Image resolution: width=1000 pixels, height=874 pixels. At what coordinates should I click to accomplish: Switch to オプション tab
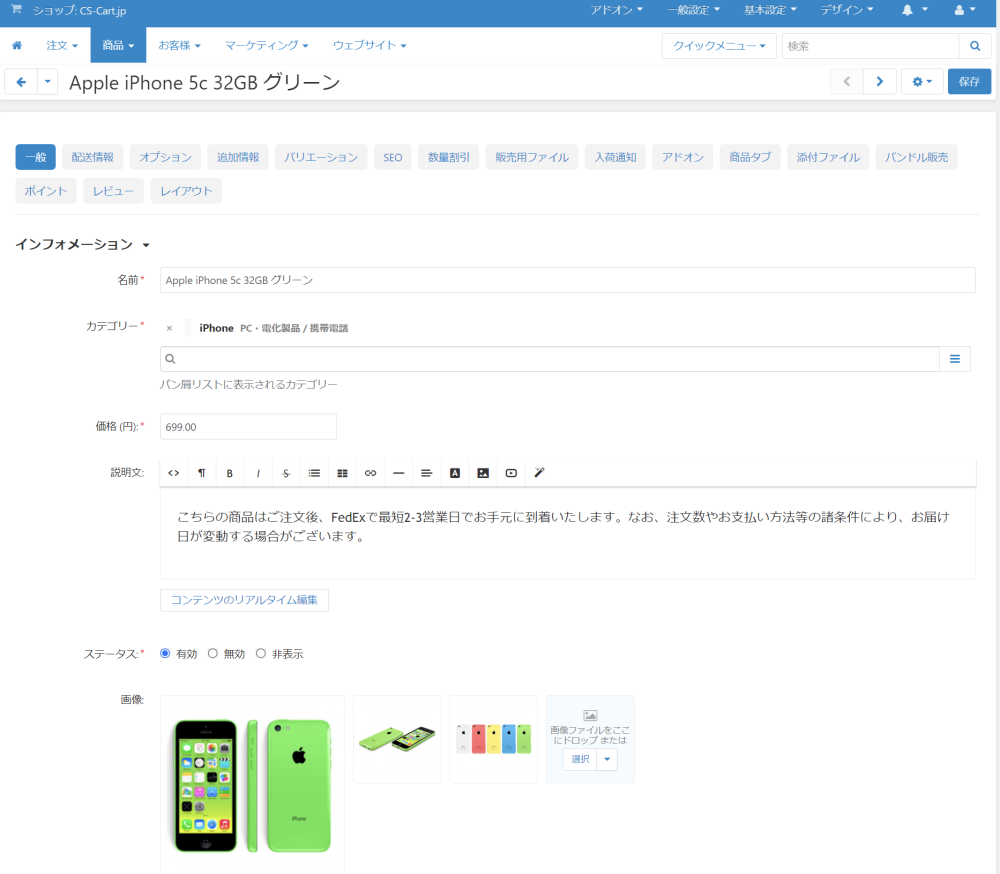[165, 157]
